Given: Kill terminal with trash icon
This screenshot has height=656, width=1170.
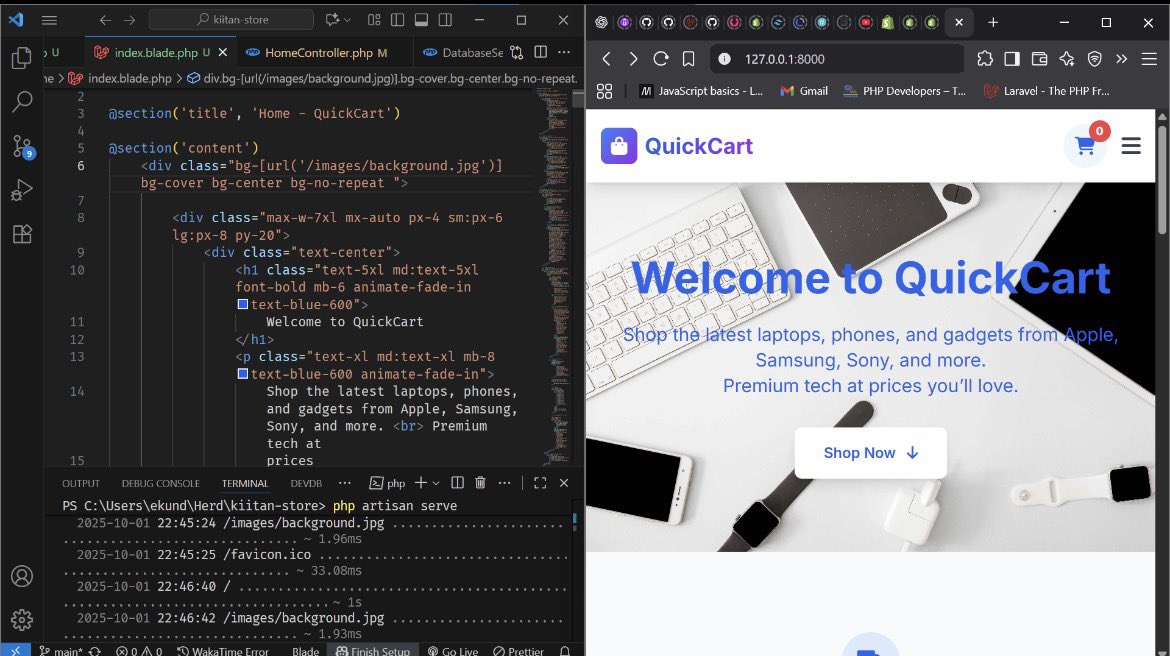Looking at the screenshot, I should click(x=481, y=483).
